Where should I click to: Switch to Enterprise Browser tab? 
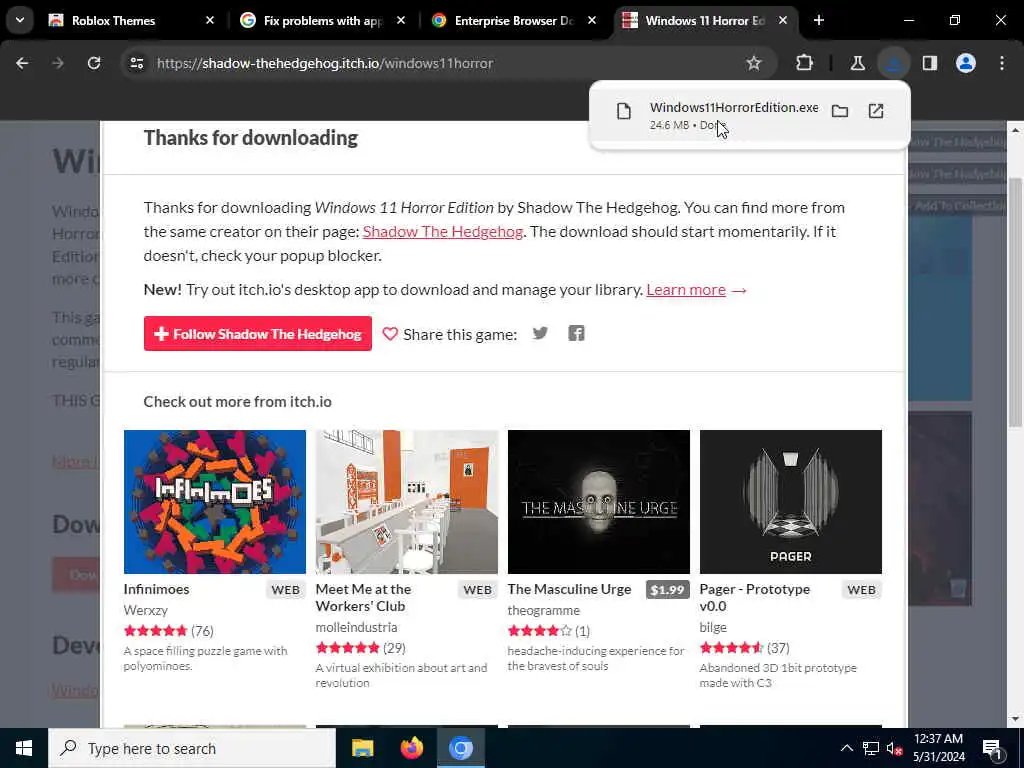click(x=513, y=21)
